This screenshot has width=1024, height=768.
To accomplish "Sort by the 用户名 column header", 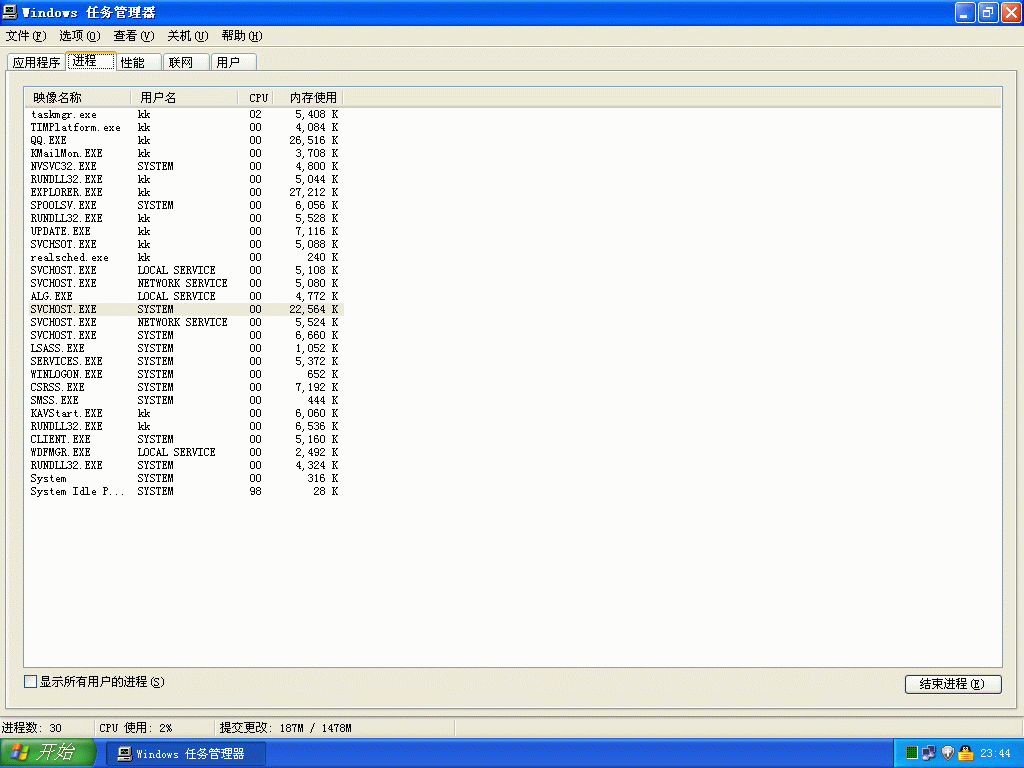I will [184, 97].
